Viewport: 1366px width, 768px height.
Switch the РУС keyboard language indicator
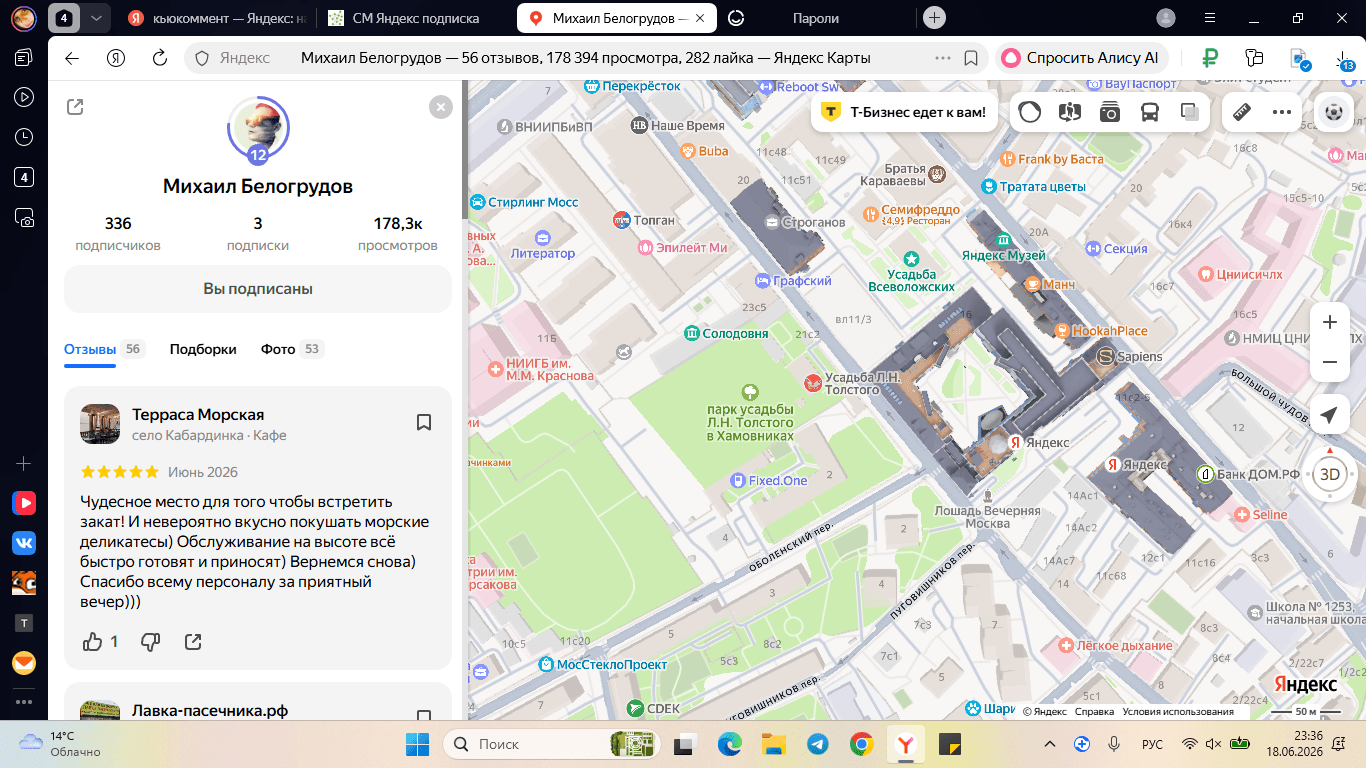[x=1152, y=744]
